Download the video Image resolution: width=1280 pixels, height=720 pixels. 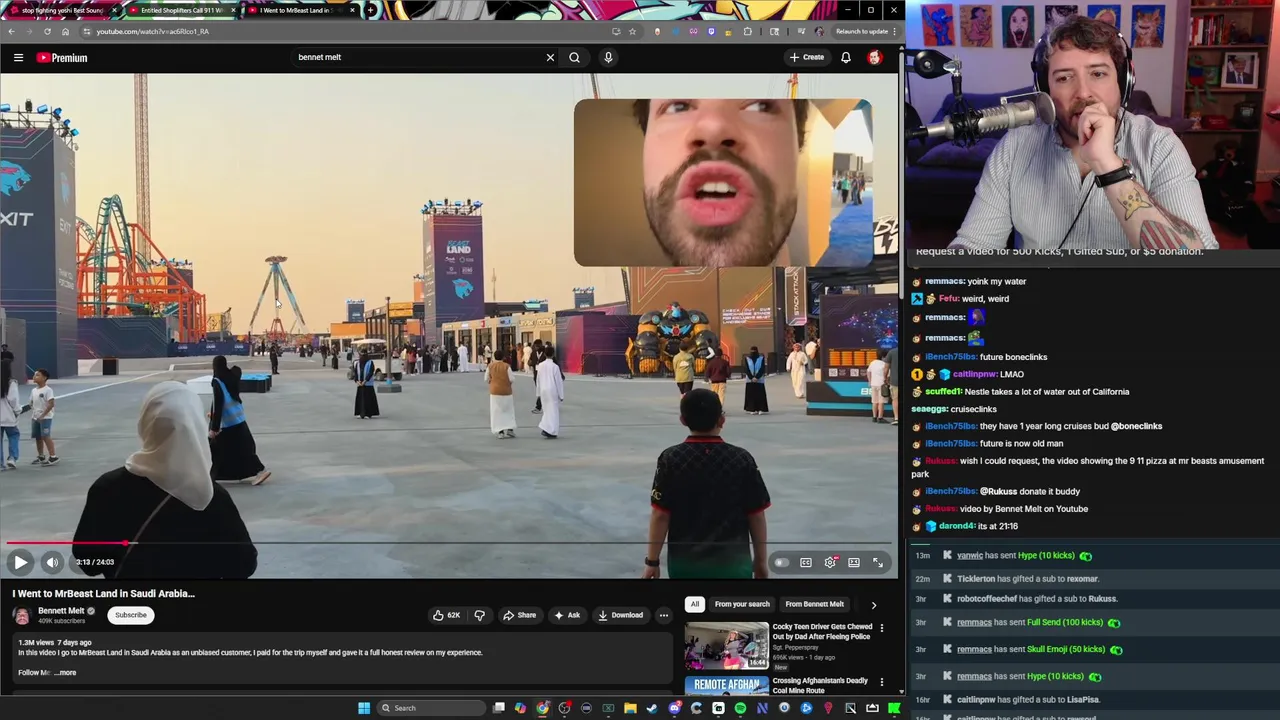coord(620,615)
